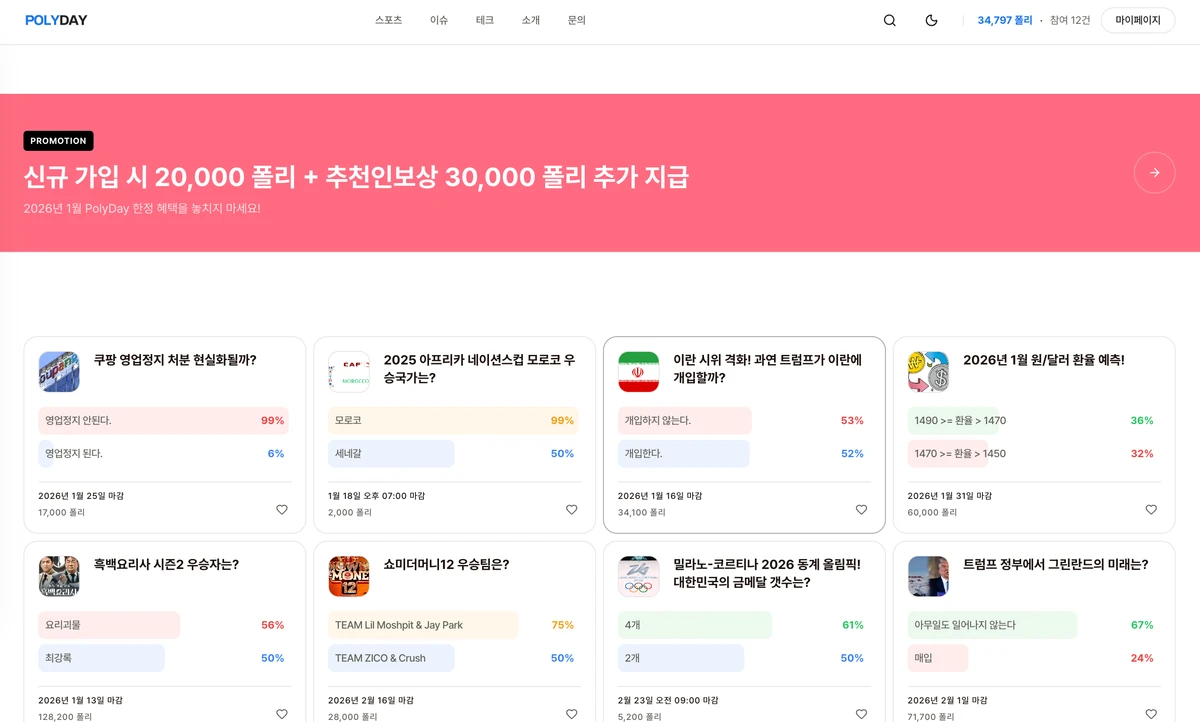Select option 모로코
Viewport: 1200px width, 722px height.
point(454,421)
